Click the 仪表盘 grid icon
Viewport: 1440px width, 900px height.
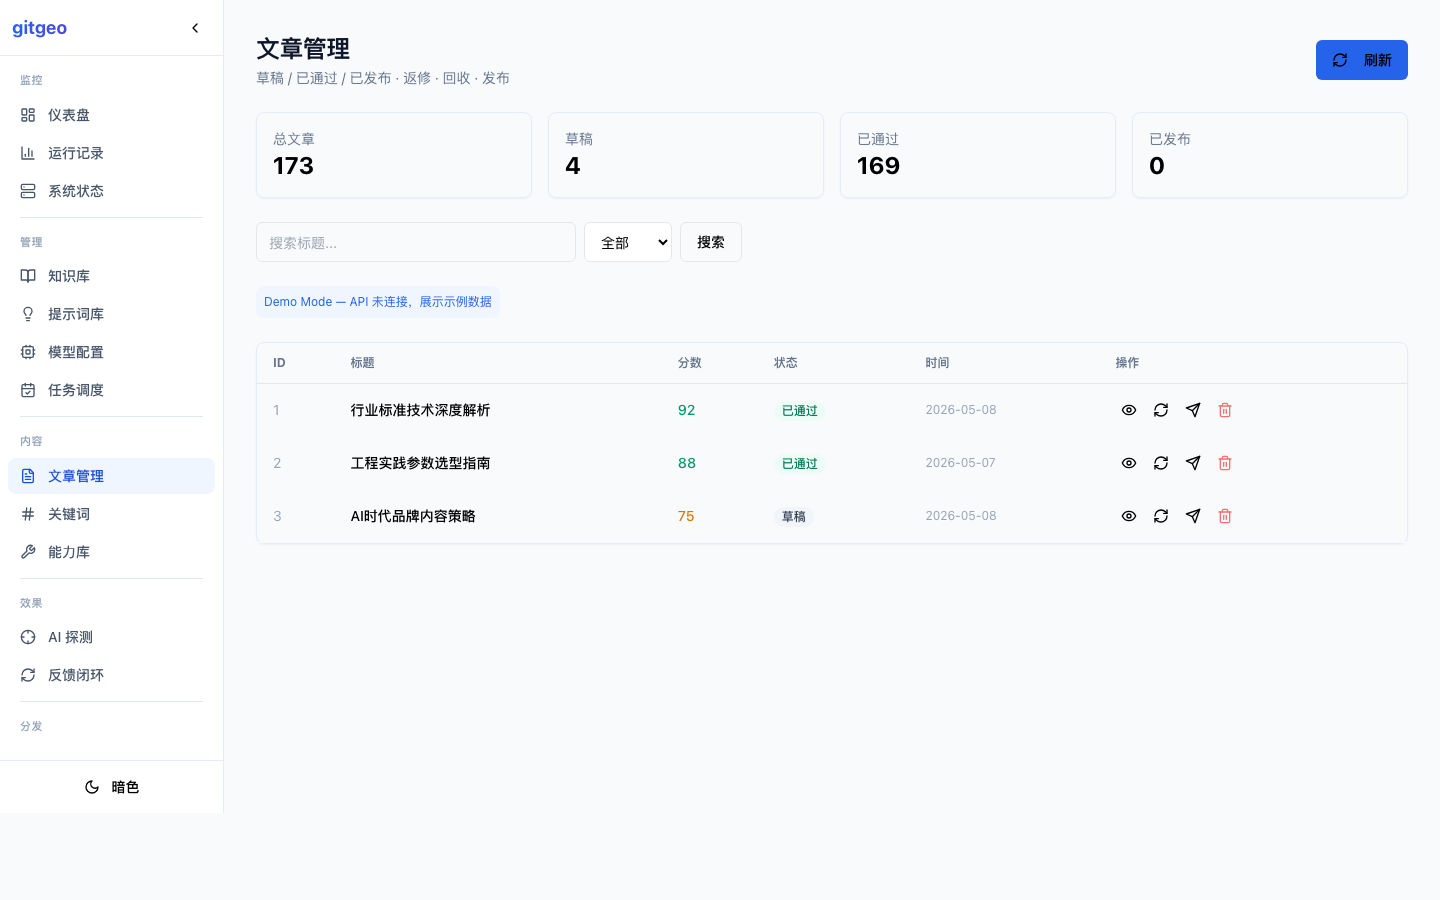tap(28, 115)
